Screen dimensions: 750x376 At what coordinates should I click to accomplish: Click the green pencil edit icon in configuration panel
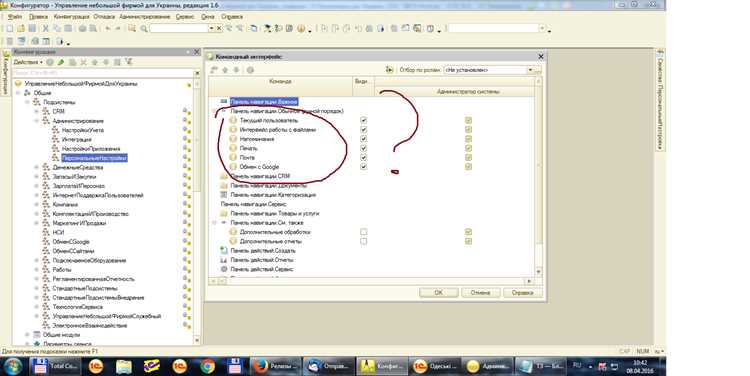(61, 62)
